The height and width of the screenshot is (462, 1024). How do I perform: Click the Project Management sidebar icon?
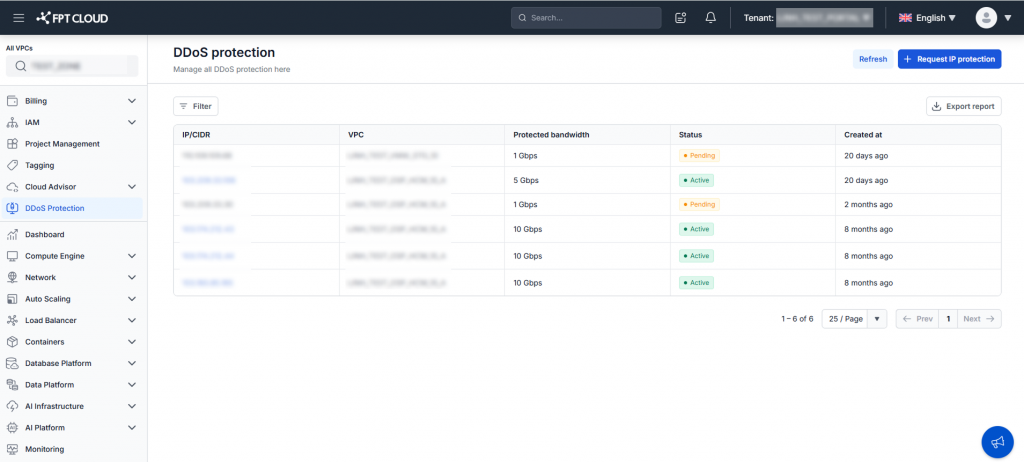pyautogui.click(x=12, y=144)
